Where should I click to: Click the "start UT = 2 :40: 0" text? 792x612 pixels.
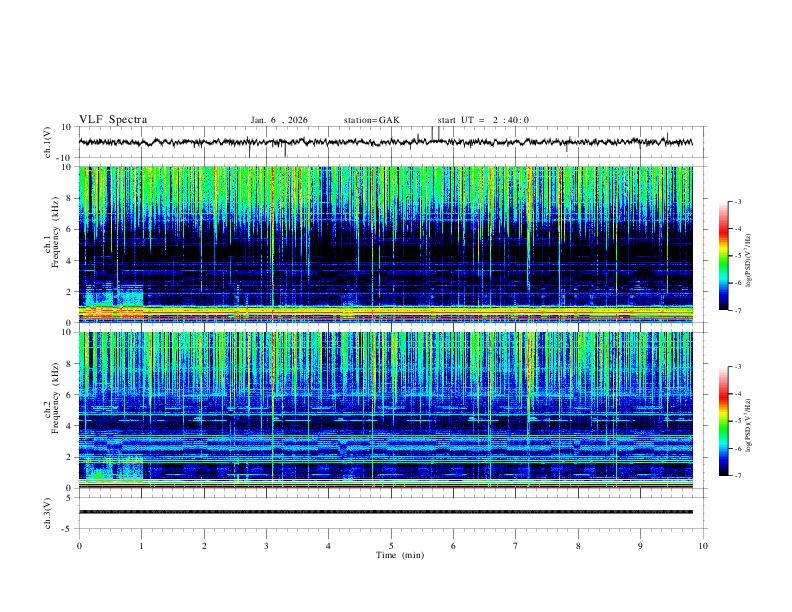pyautogui.click(x=483, y=120)
